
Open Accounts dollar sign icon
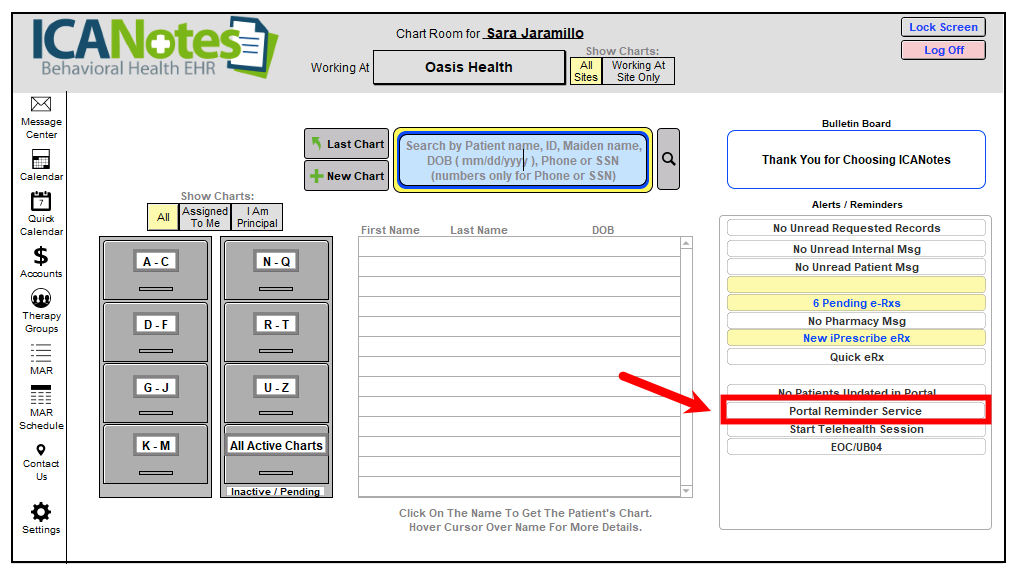click(x=41, y=257)
